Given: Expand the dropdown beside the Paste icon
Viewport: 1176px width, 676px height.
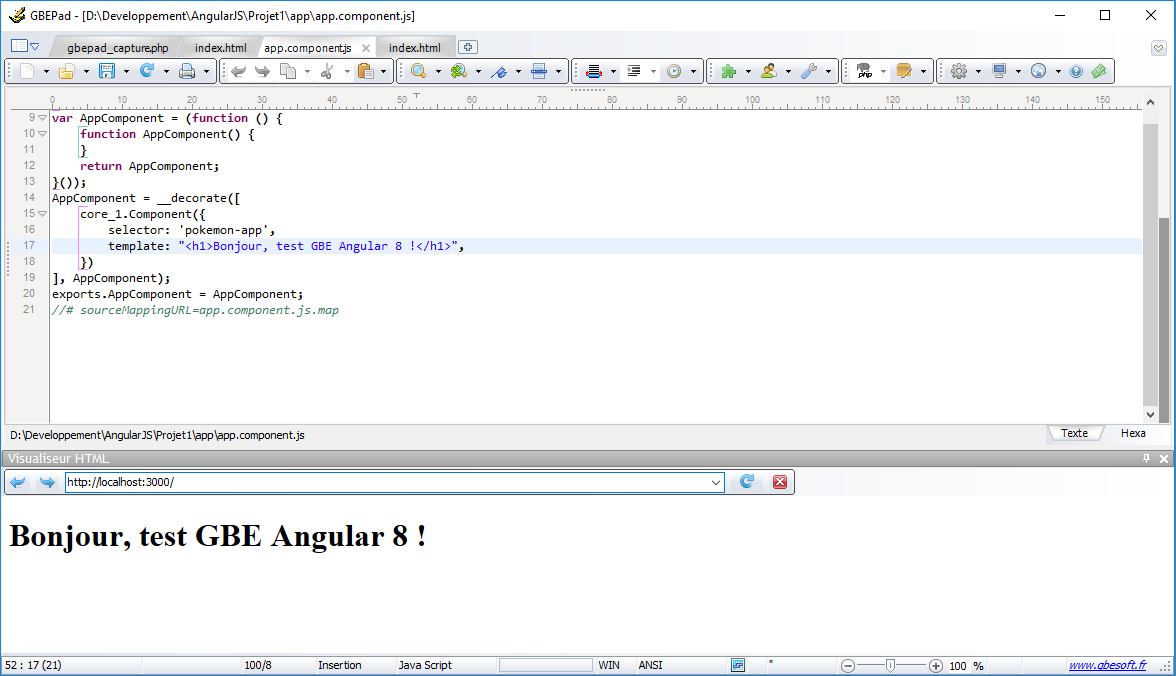Looking at the screenshot, I should 383,72.
